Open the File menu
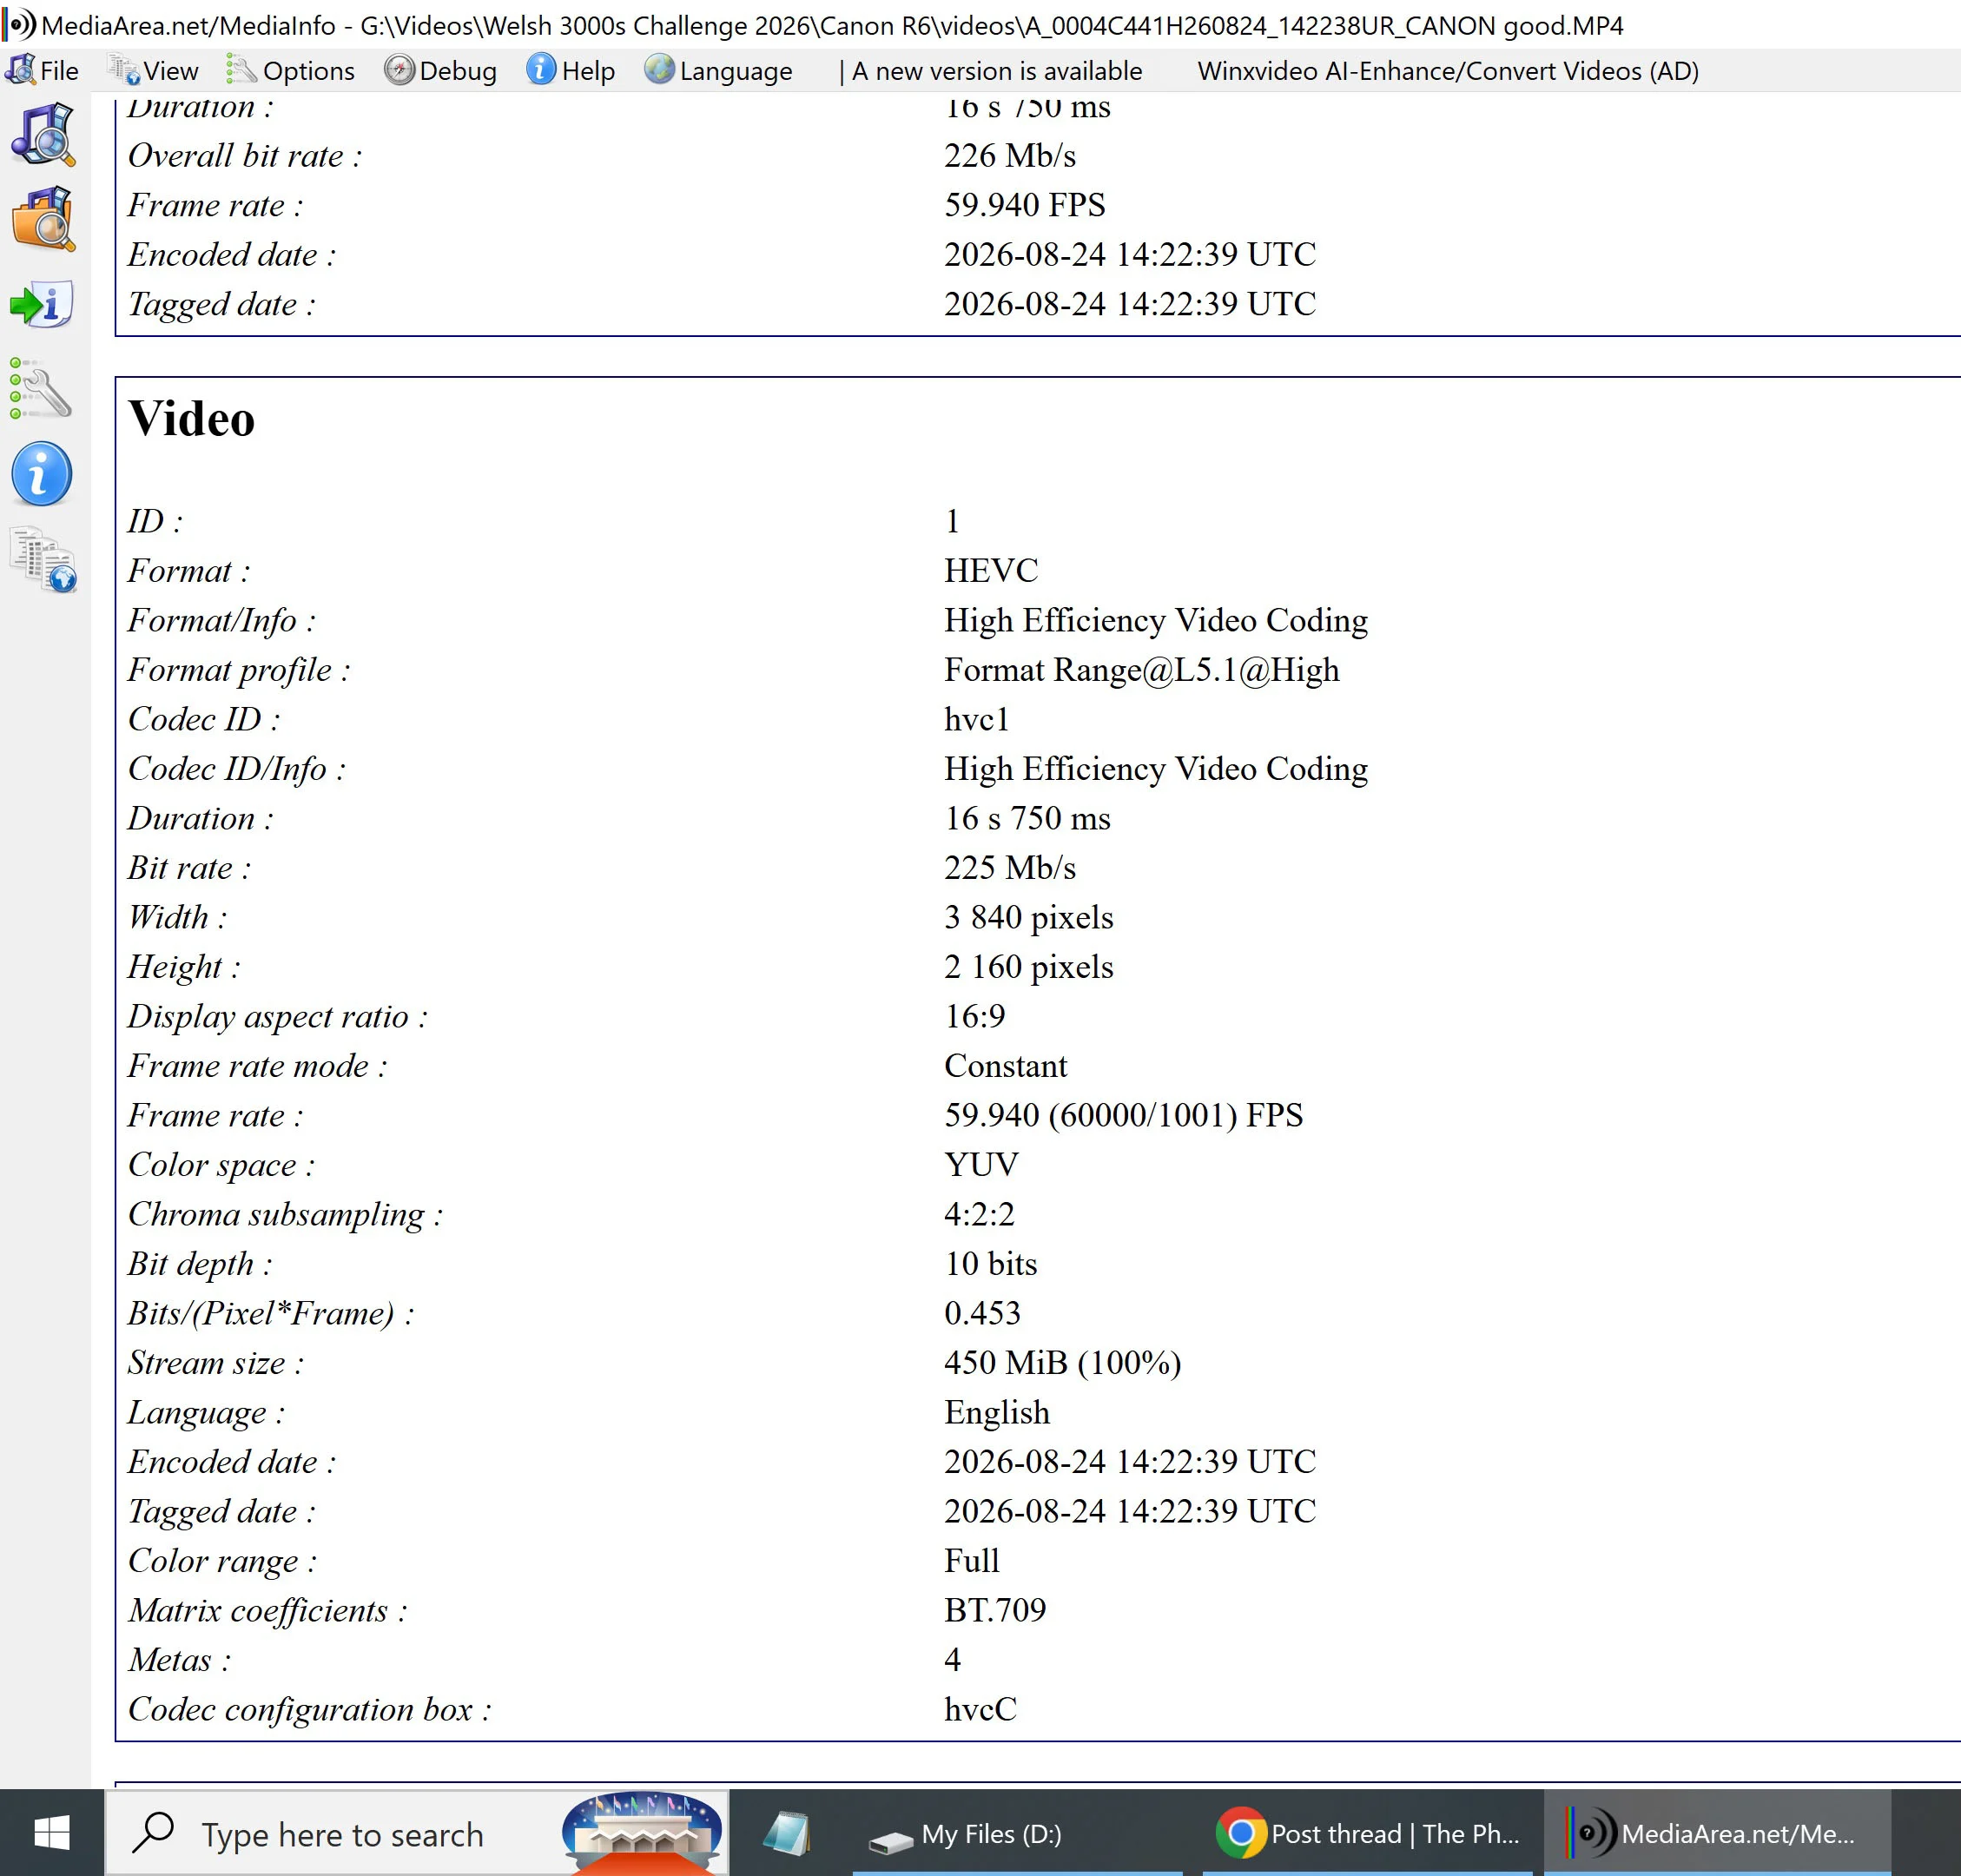The width and height of the screenshot is (1961, 1876). [x=42, y=71]
